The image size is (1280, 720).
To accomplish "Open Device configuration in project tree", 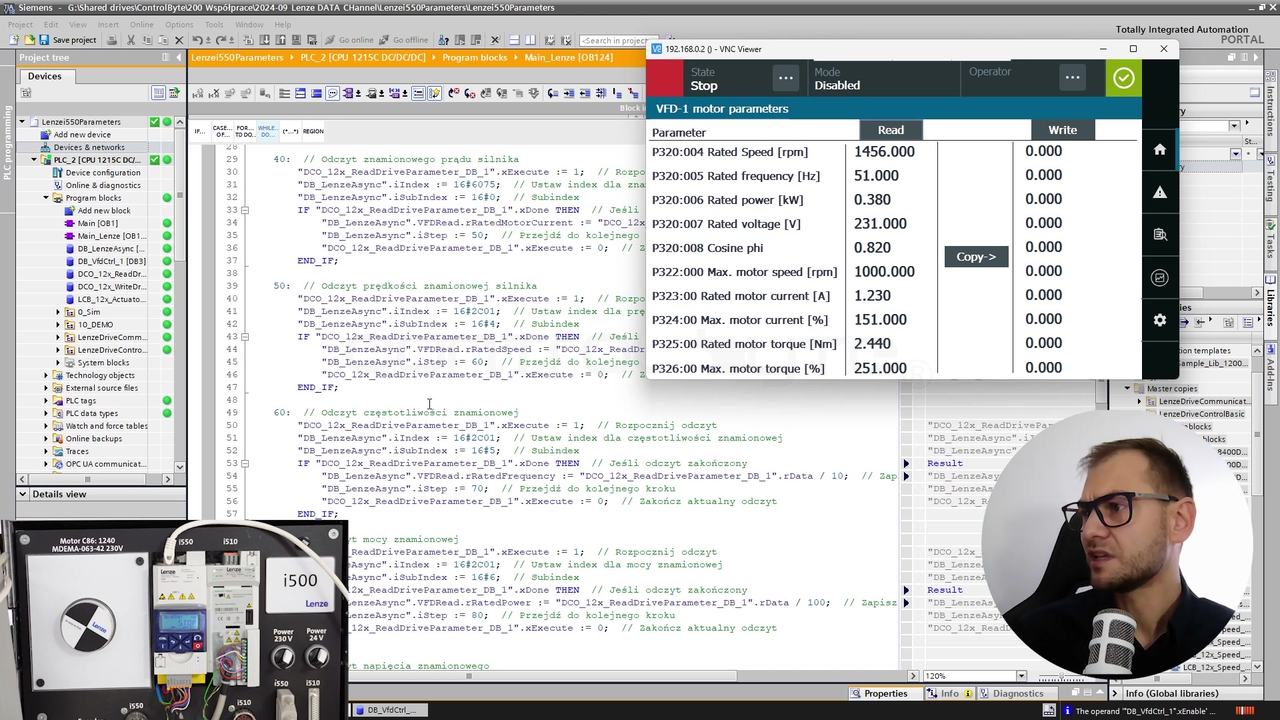I will (103, 173).
